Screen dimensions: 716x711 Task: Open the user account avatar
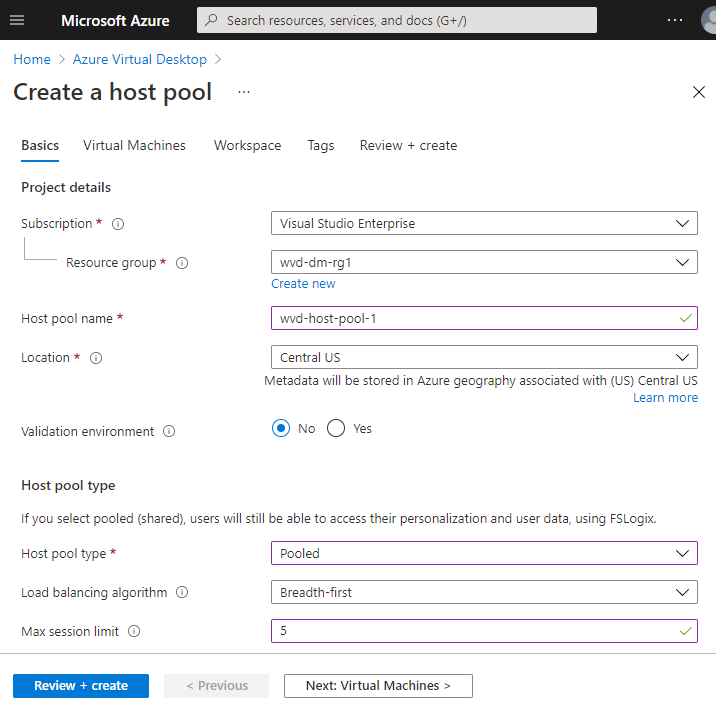pos(709,20)
